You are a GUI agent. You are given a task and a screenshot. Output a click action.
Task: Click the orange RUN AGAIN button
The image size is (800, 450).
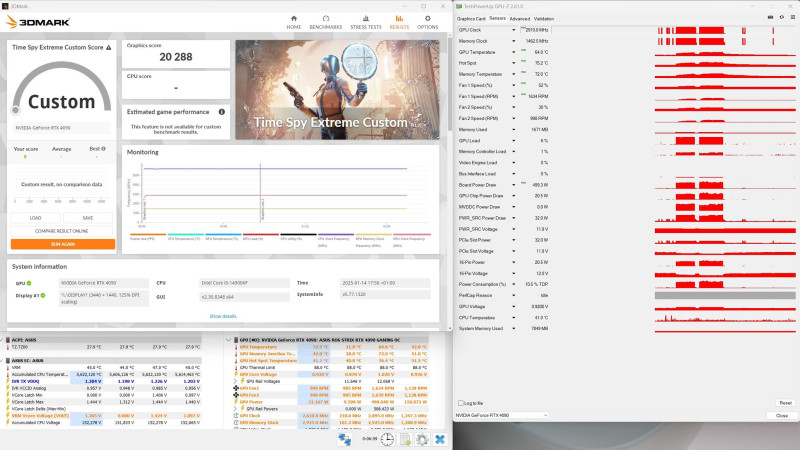63,244
